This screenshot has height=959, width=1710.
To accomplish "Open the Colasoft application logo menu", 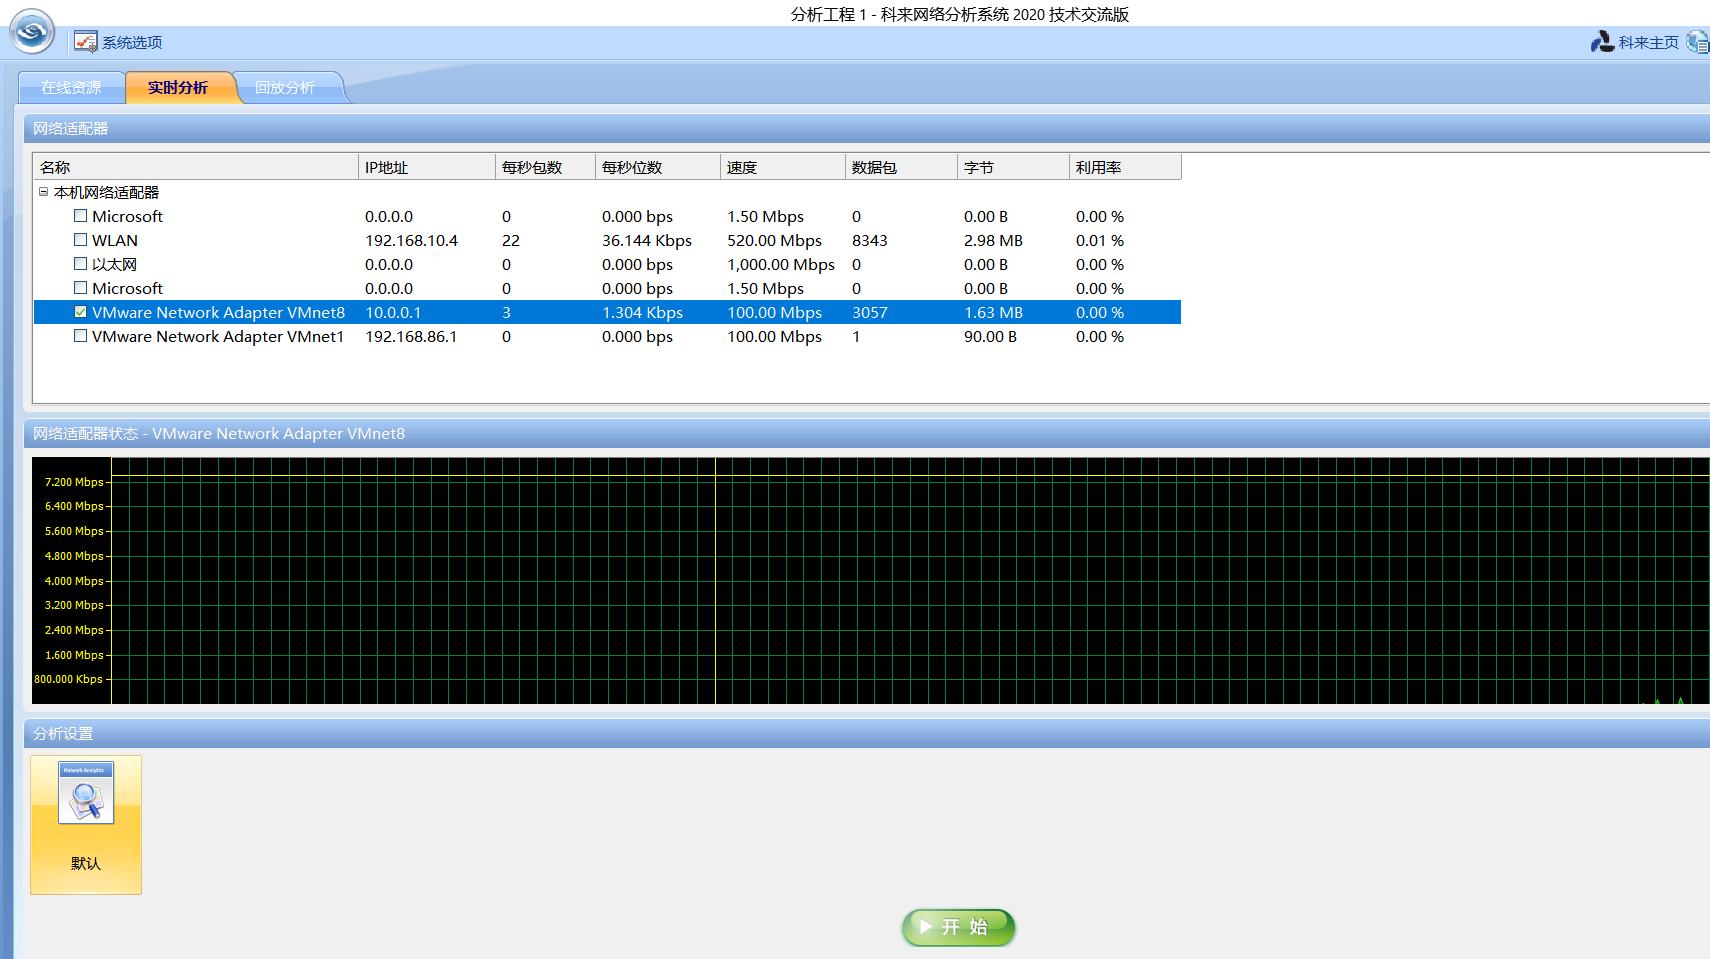I will point(32,32).
